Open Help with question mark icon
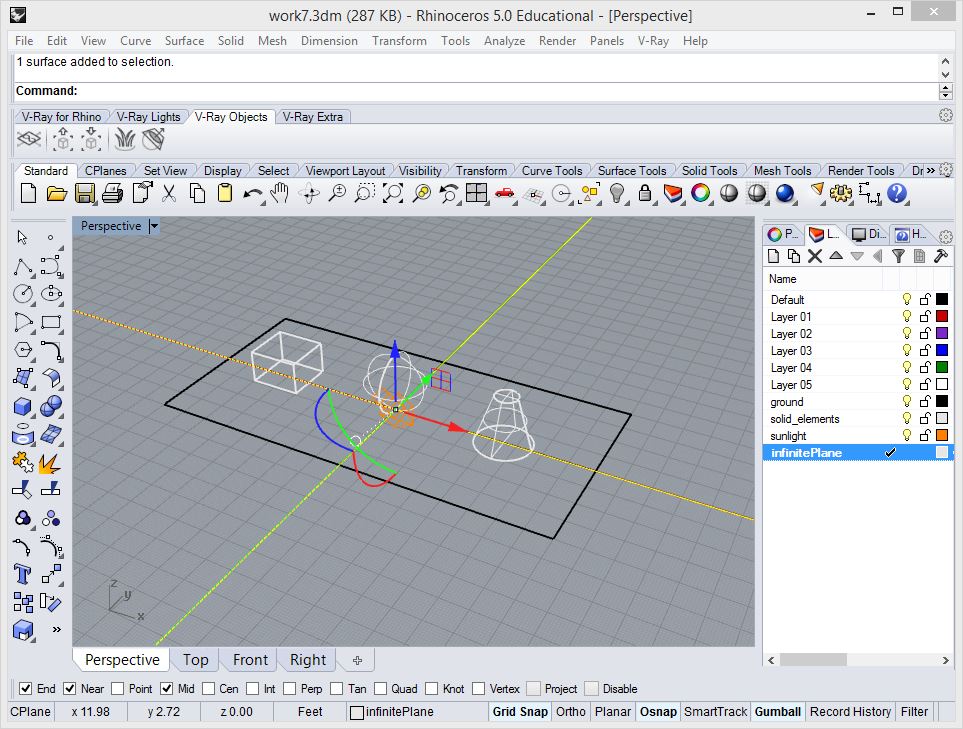The image size is (963, 729). [x=897, y=194]
